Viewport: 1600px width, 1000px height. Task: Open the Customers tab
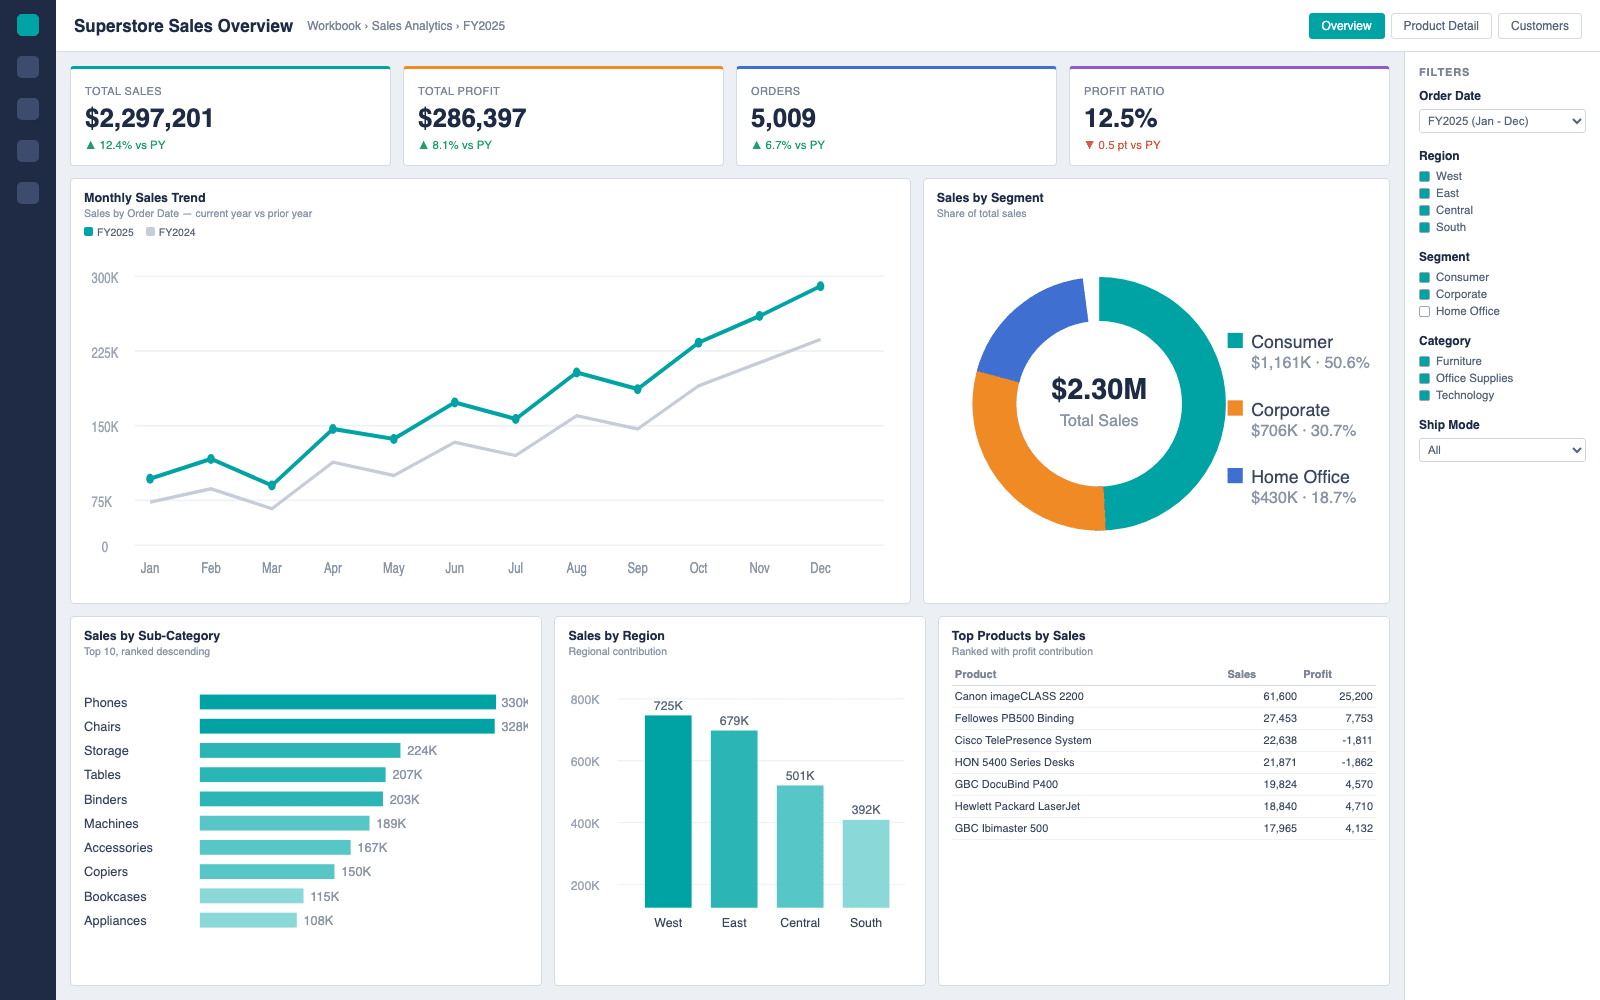pos(1539,26)
